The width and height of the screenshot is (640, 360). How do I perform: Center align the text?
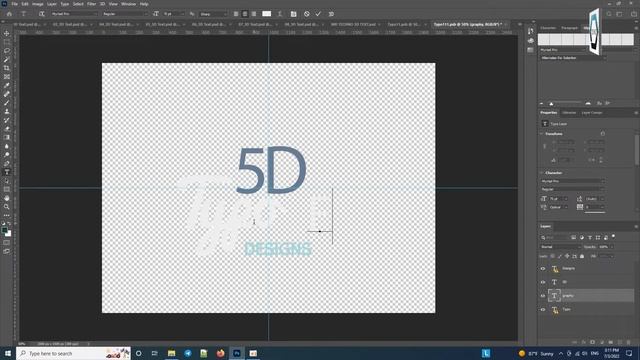(245, 14)
